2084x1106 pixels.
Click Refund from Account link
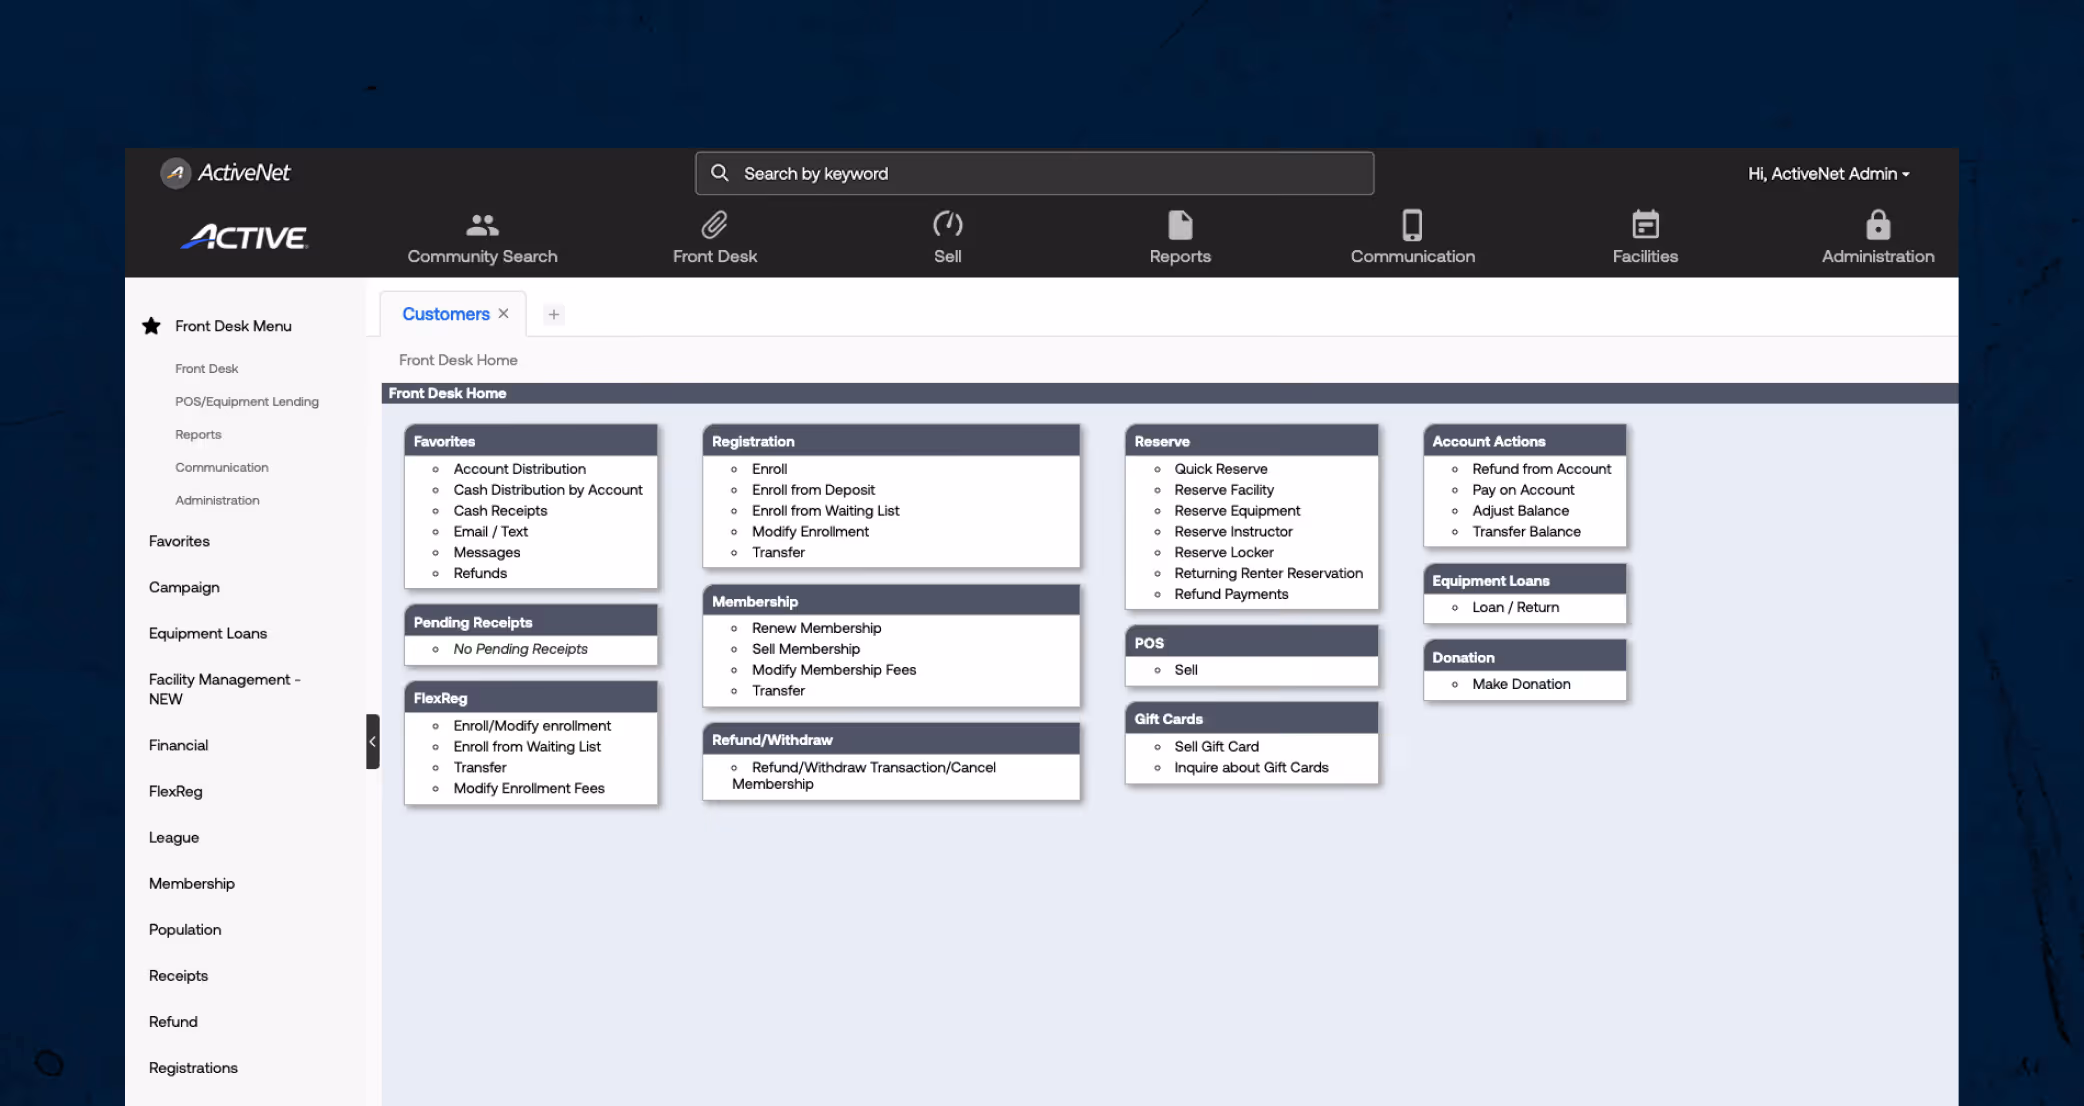1541,469
